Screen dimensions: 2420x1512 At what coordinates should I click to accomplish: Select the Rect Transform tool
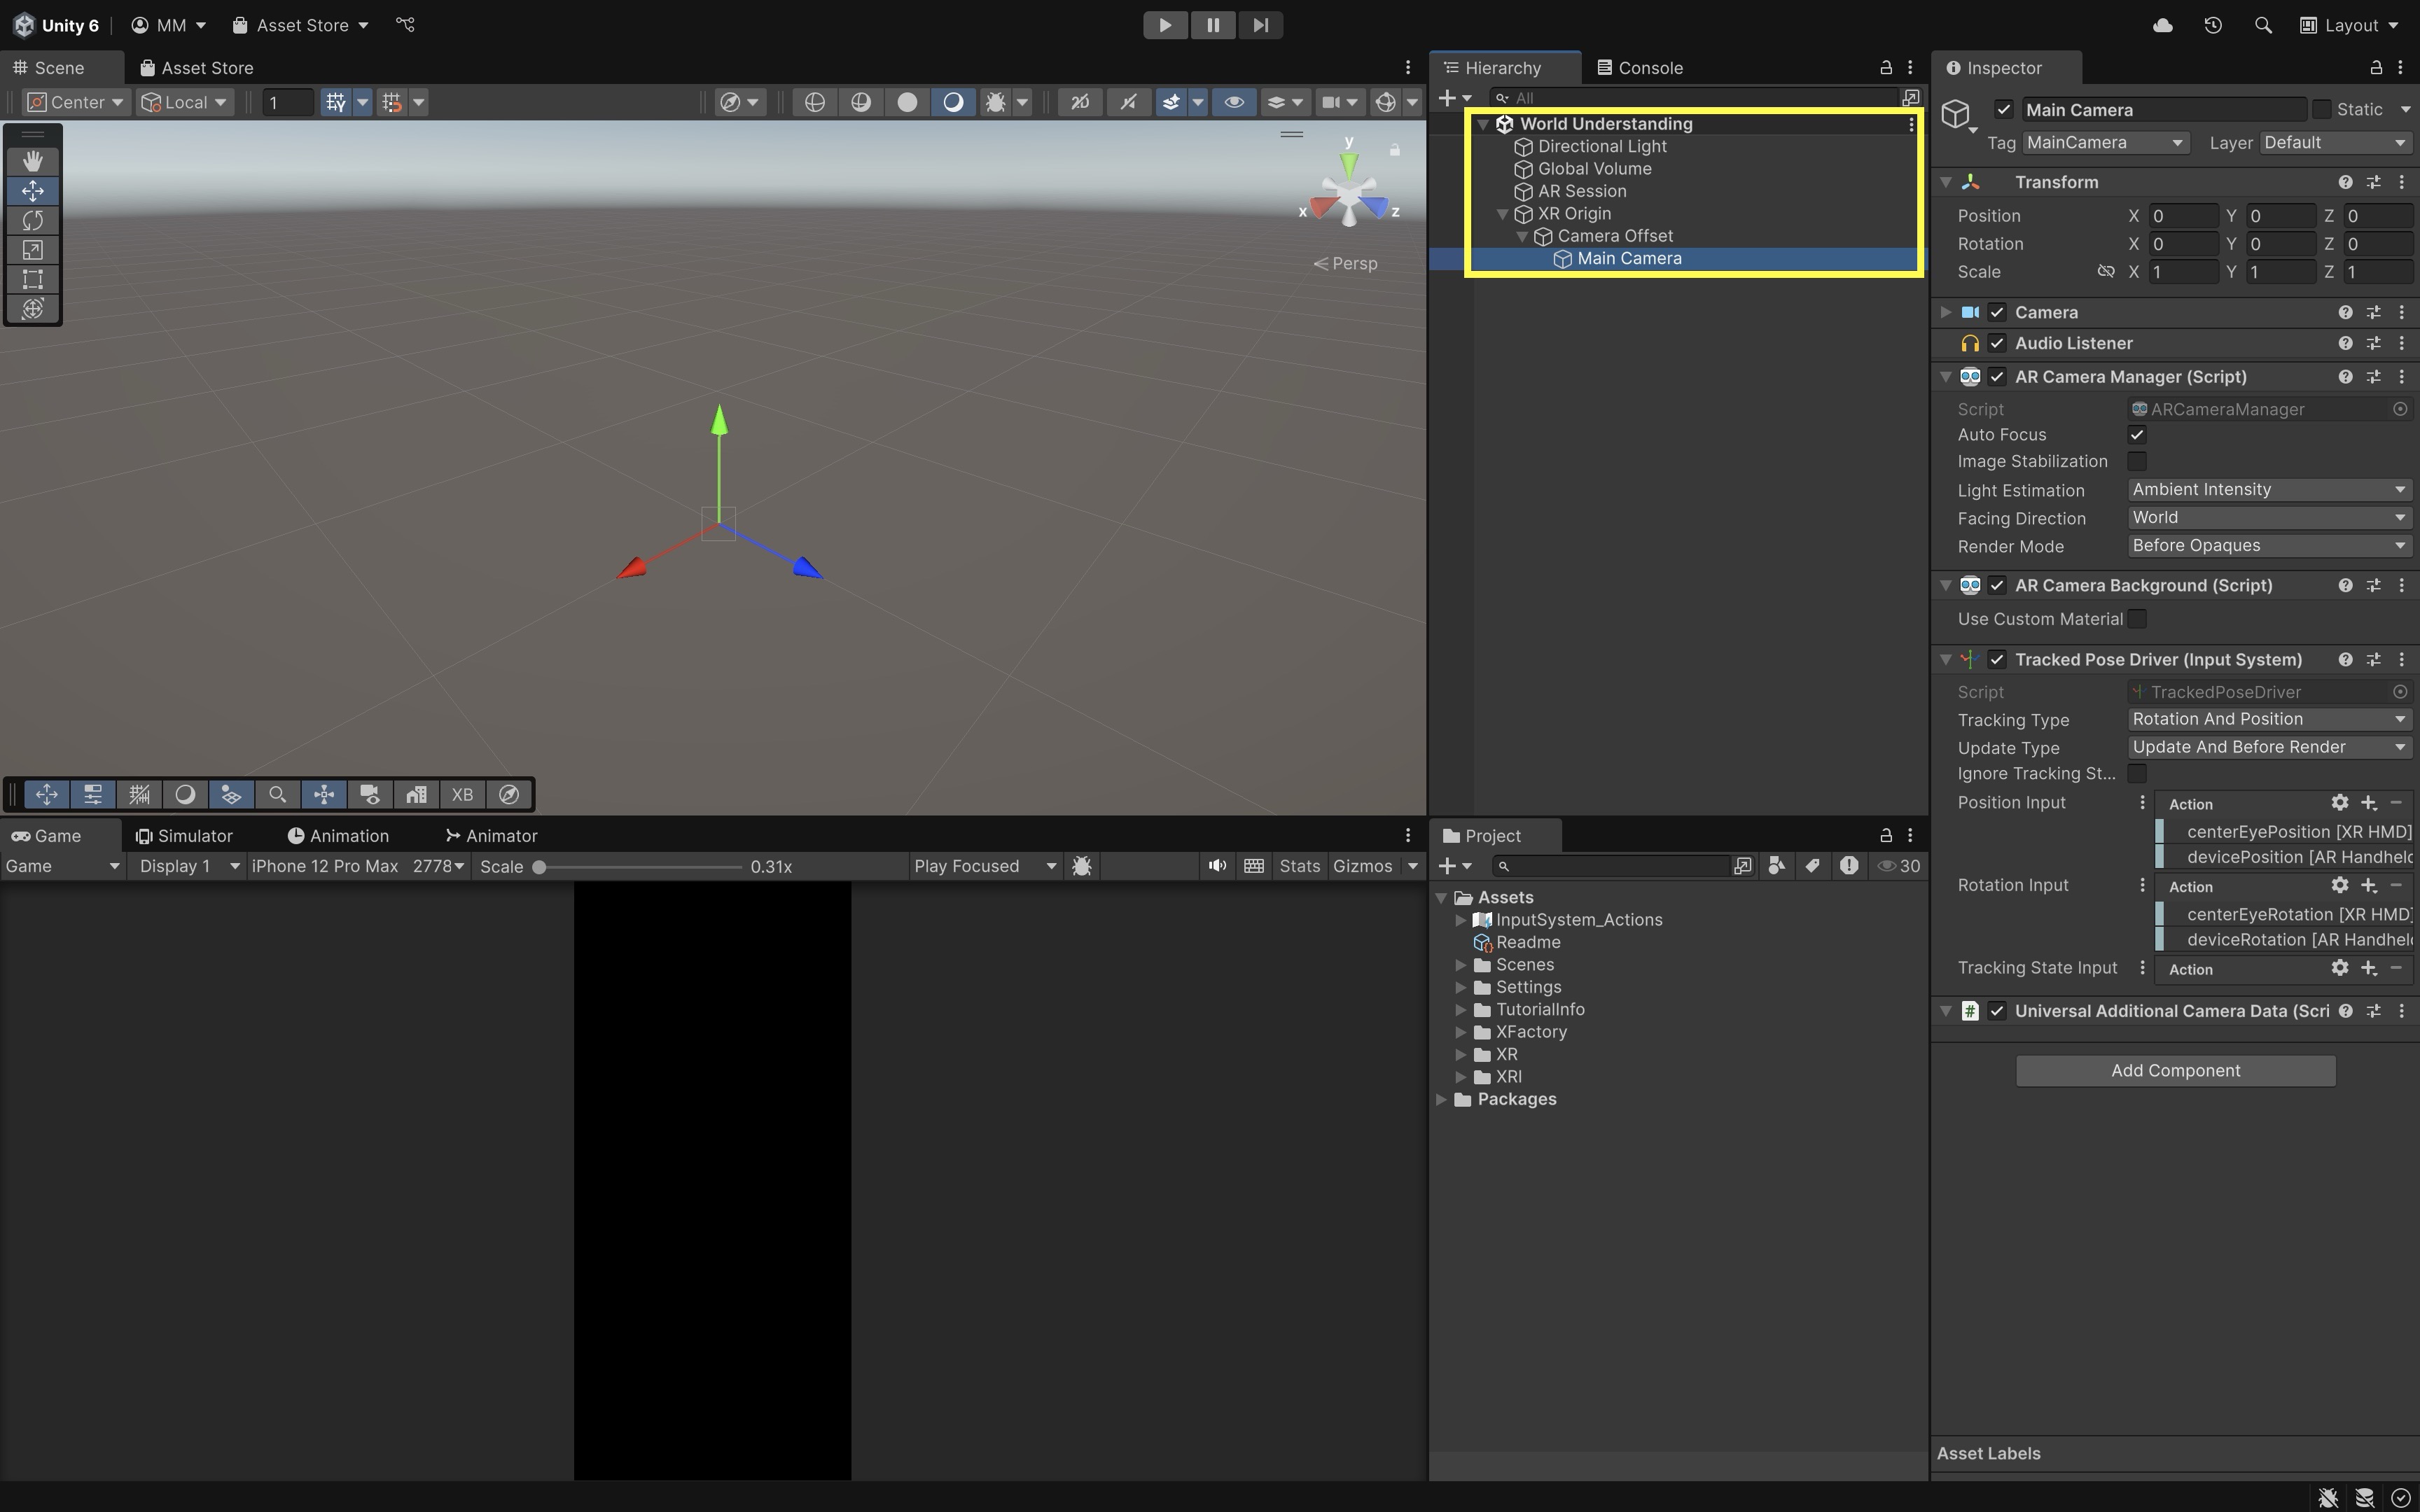pyautogui.click(x=32, y=279)
